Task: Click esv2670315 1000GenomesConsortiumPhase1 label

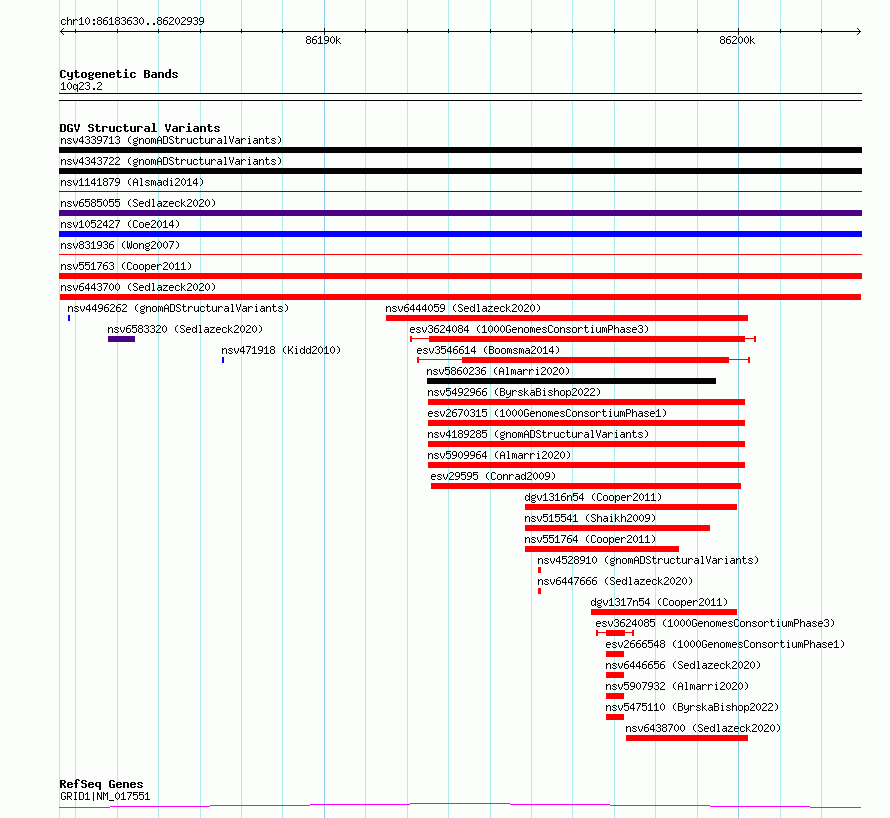Action: coord(547,413)
